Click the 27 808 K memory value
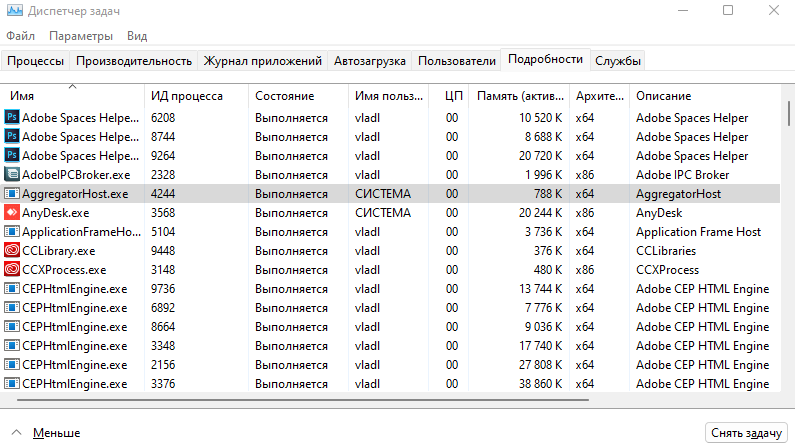Viewport: 795px width, 443px height. 540,365
